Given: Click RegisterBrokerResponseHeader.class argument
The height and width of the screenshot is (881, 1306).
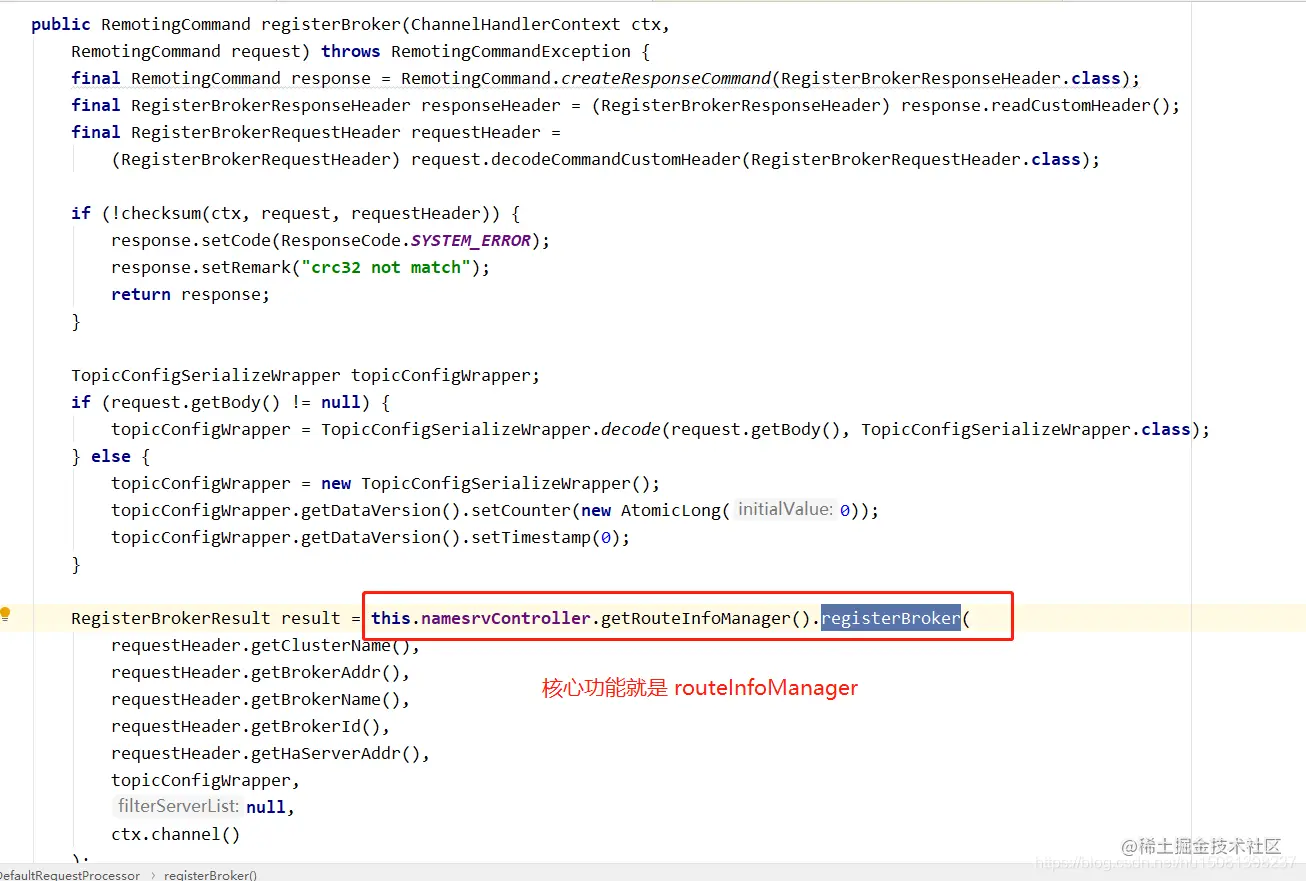Looking at the screenshot, I should tap(951, 78).
